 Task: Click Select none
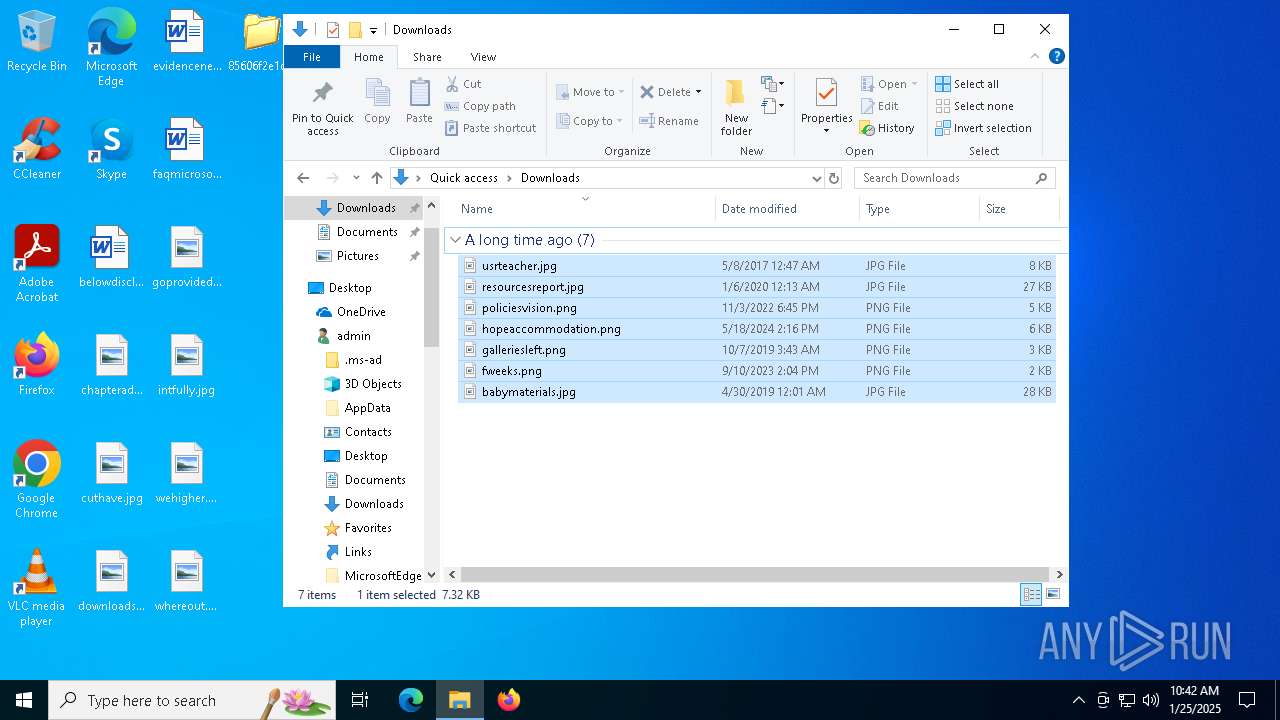[x=974, y=106]
